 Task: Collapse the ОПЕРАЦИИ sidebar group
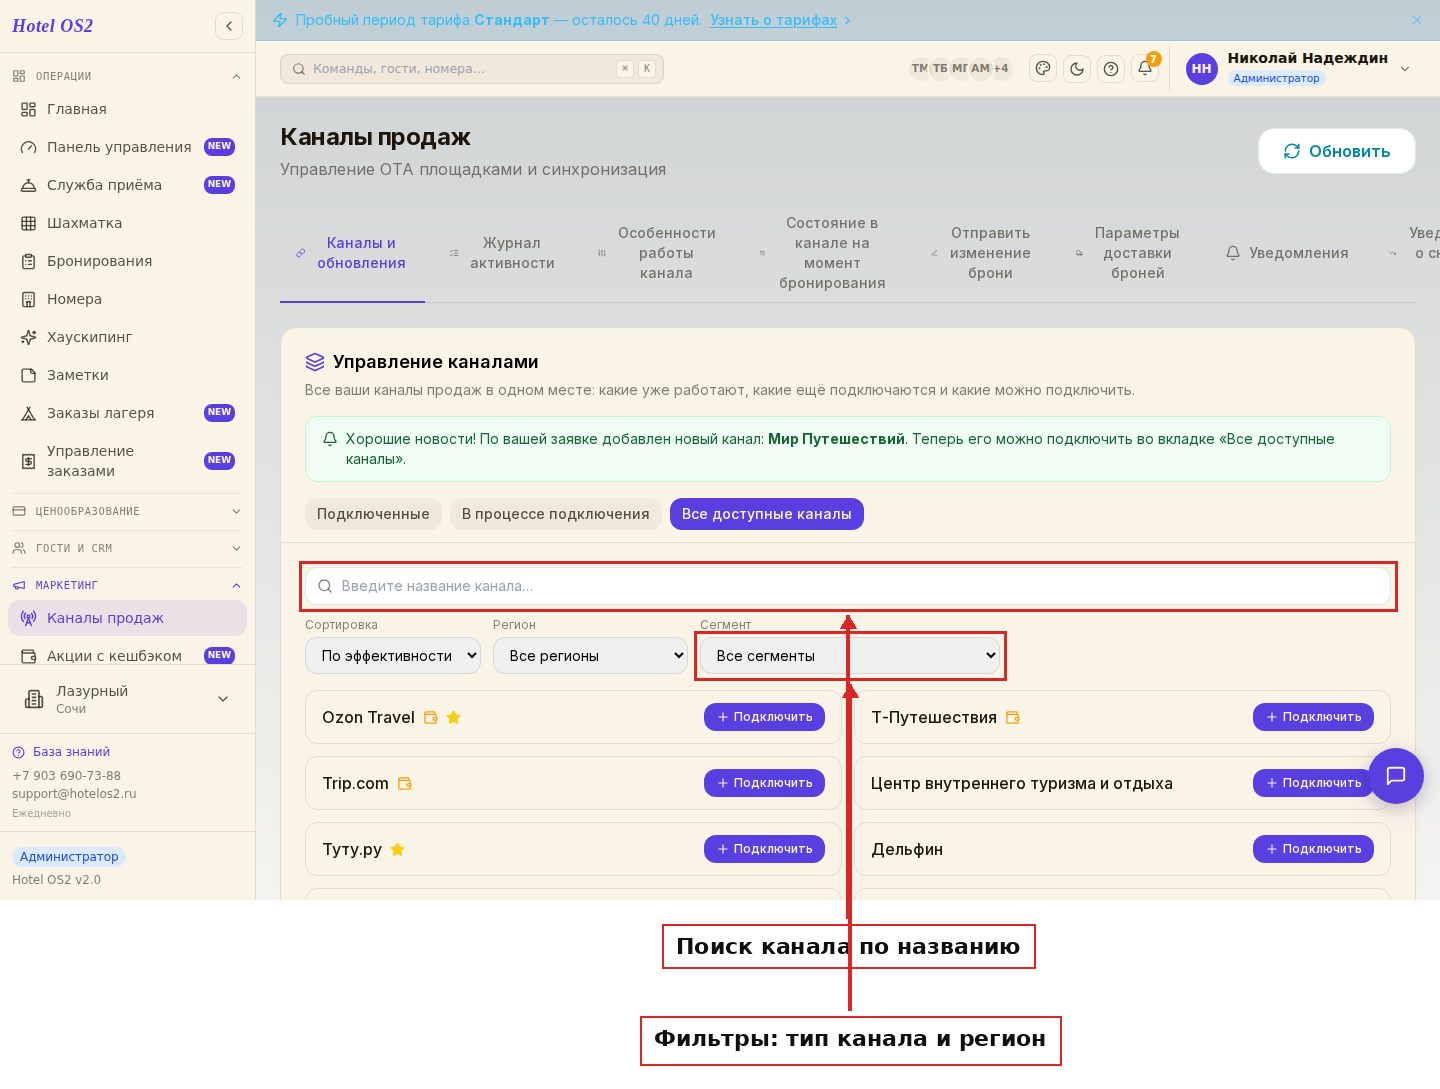pos(127,76)
